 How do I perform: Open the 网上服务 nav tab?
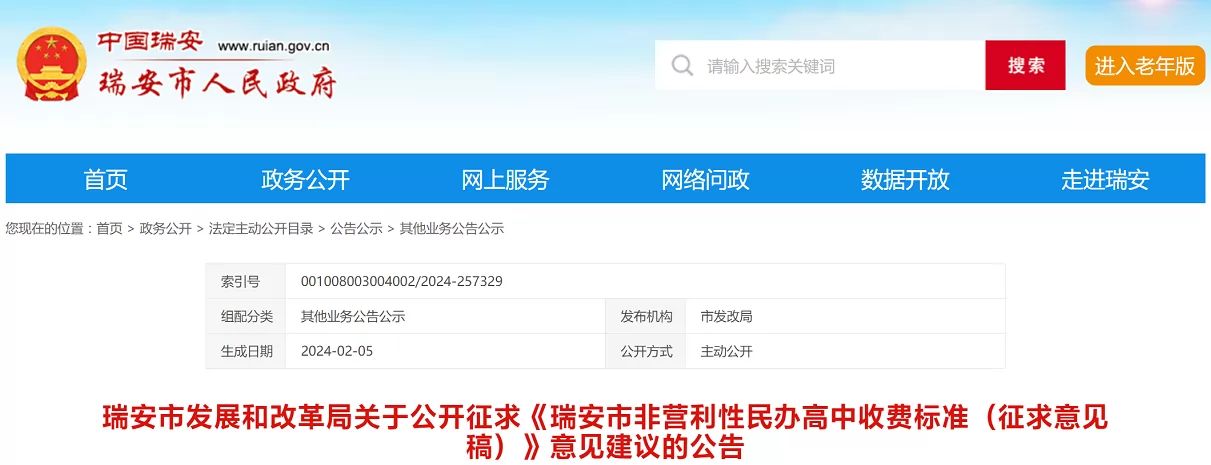pos(506,180)
